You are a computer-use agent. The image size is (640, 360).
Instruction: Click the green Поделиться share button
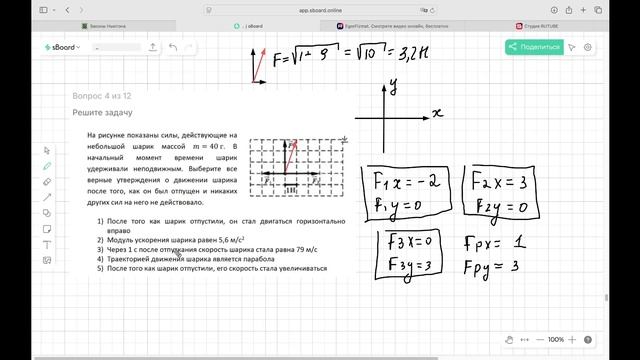tap(534, 47)
